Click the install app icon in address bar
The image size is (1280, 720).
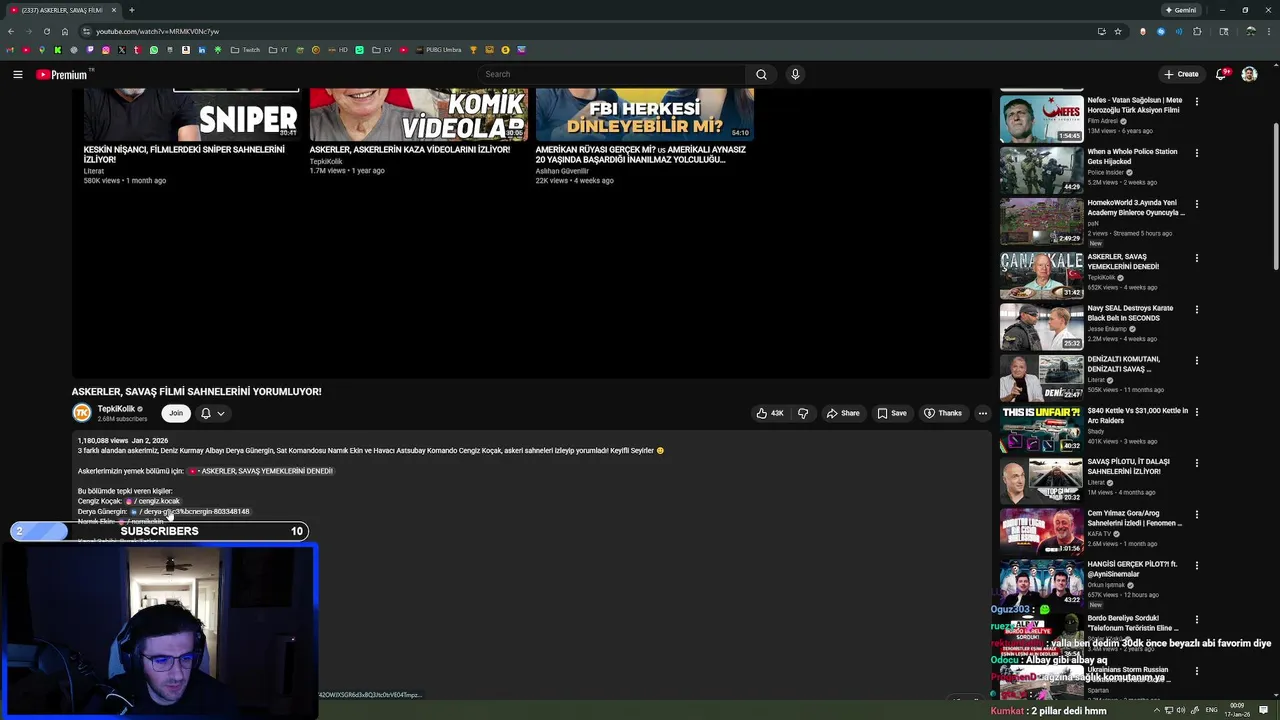pos(1101,31)
